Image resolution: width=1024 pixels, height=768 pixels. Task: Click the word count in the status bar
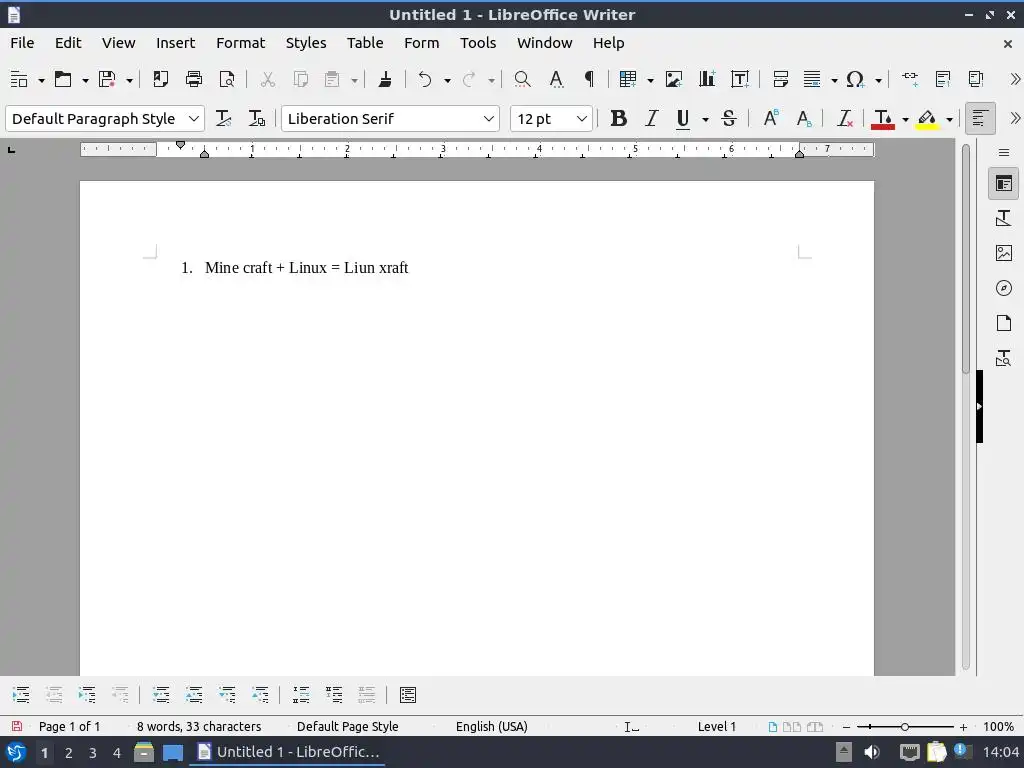(x=199, y=726)
